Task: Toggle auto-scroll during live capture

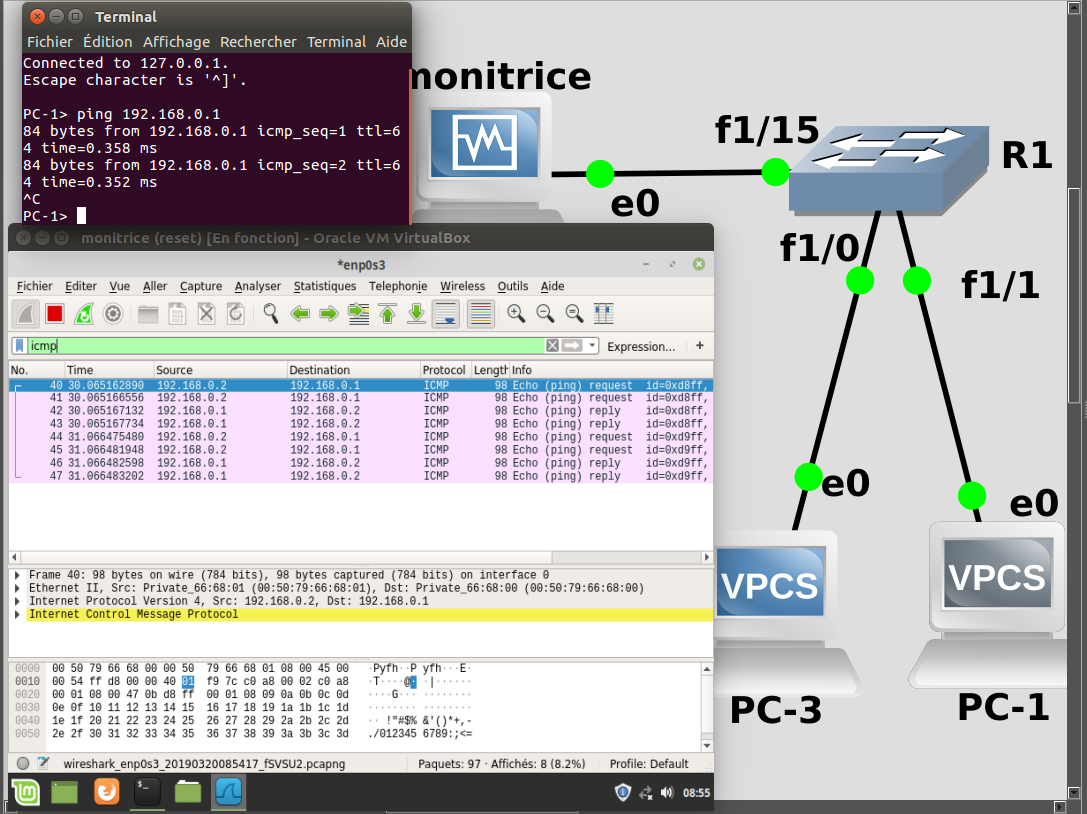Action: [x=445, y=313]
